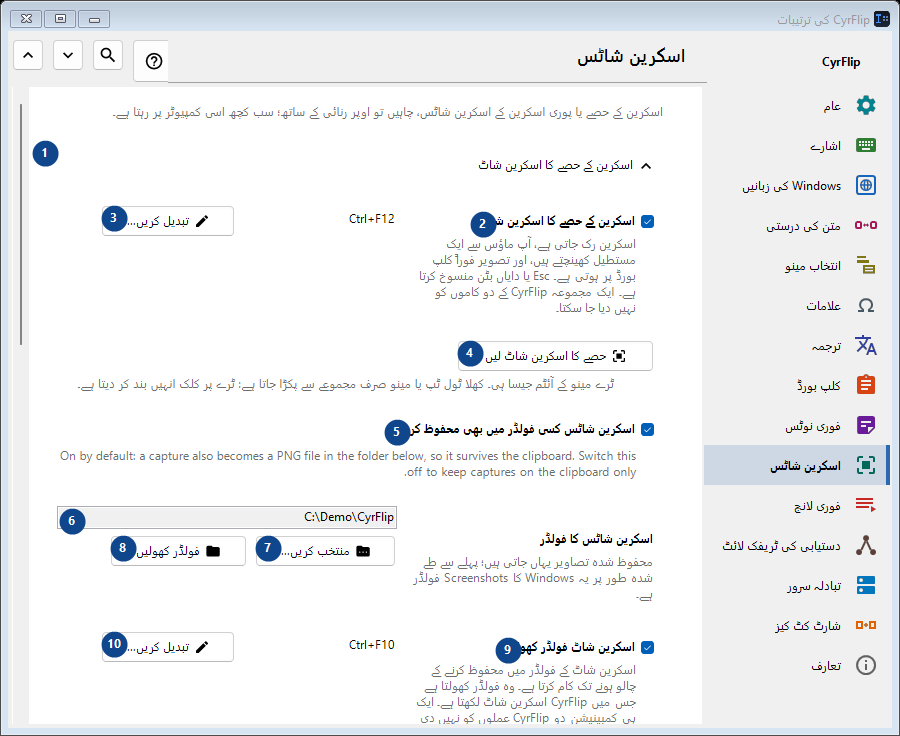Image resolution: width=900 pixels, height=736 pixels.
Task: Click the help question mark icon
Action: (154, 61)
